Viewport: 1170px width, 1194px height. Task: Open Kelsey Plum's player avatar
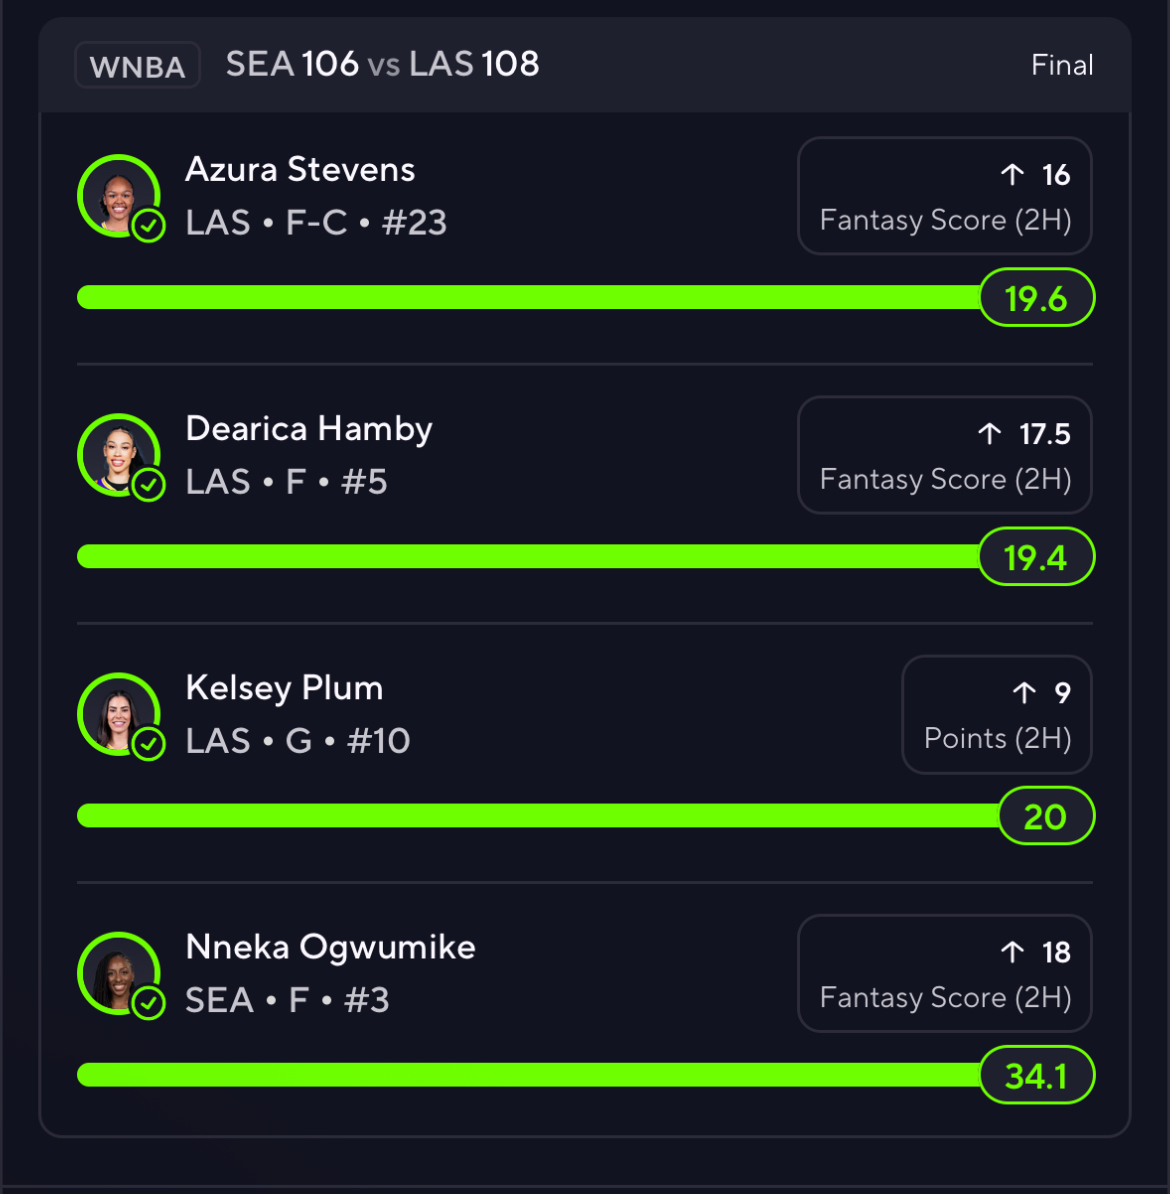[117, 713]
